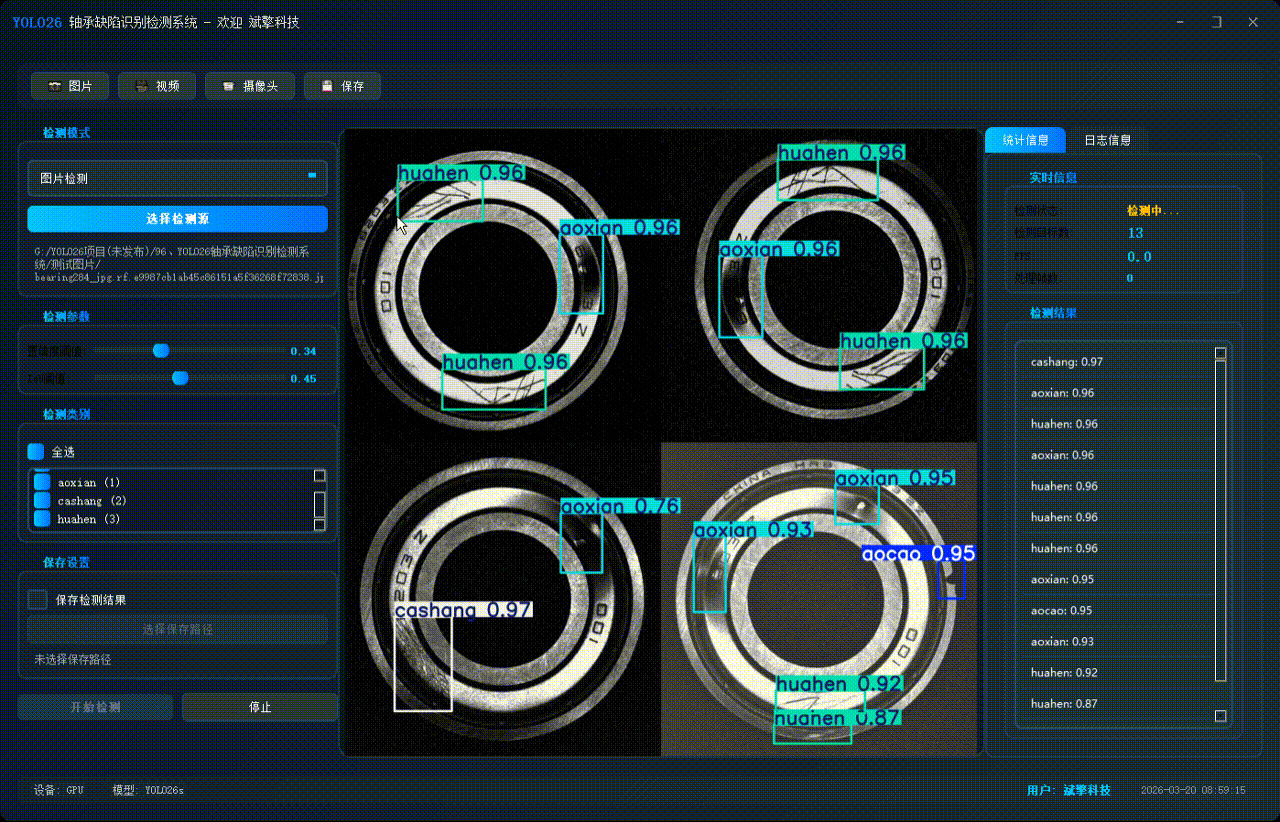Image resolution: width=1280 pixels, height=822 pixels.
Task: Adjust the 置信度阈值 confidence slider handle
Action: pos(161,350)
